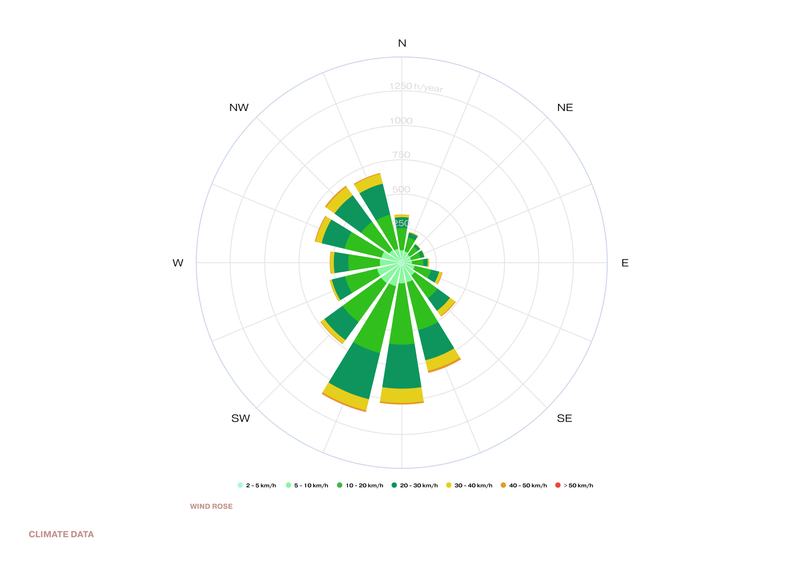Click the '1250 h/year' axis label

416,87
